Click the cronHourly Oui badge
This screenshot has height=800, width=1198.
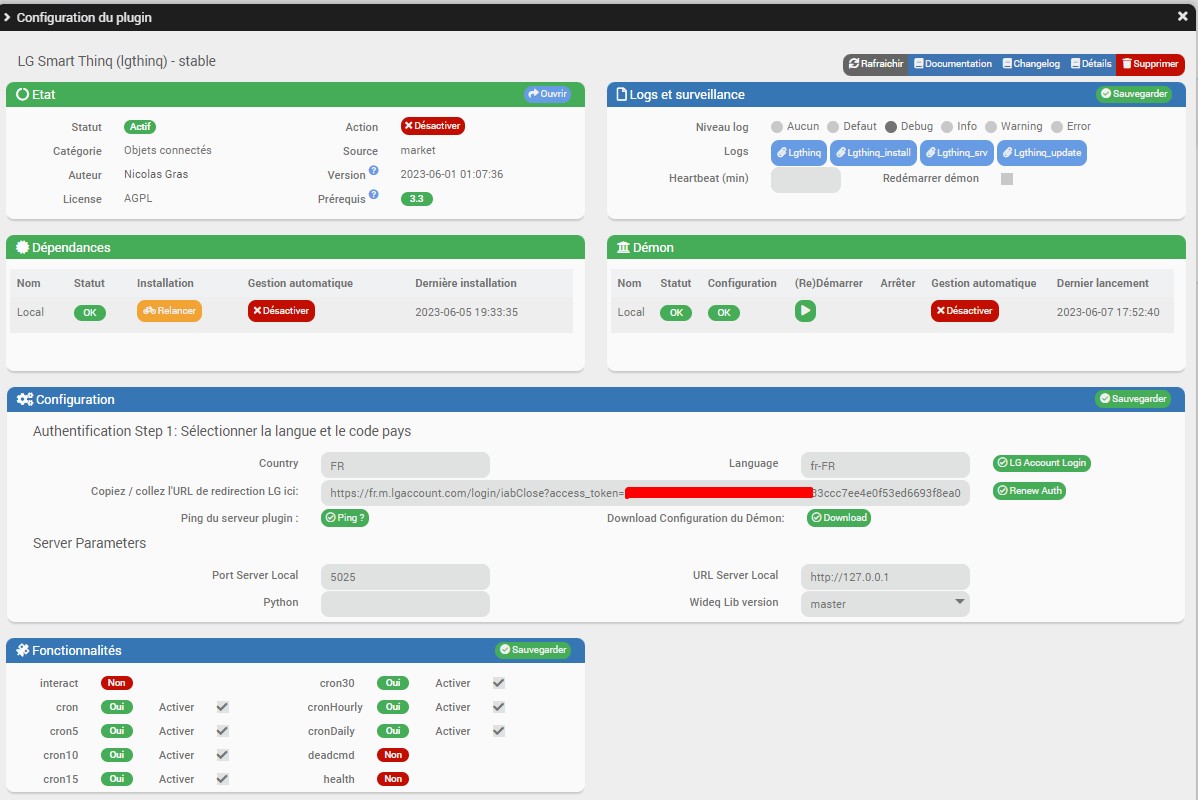click(393, 707)
